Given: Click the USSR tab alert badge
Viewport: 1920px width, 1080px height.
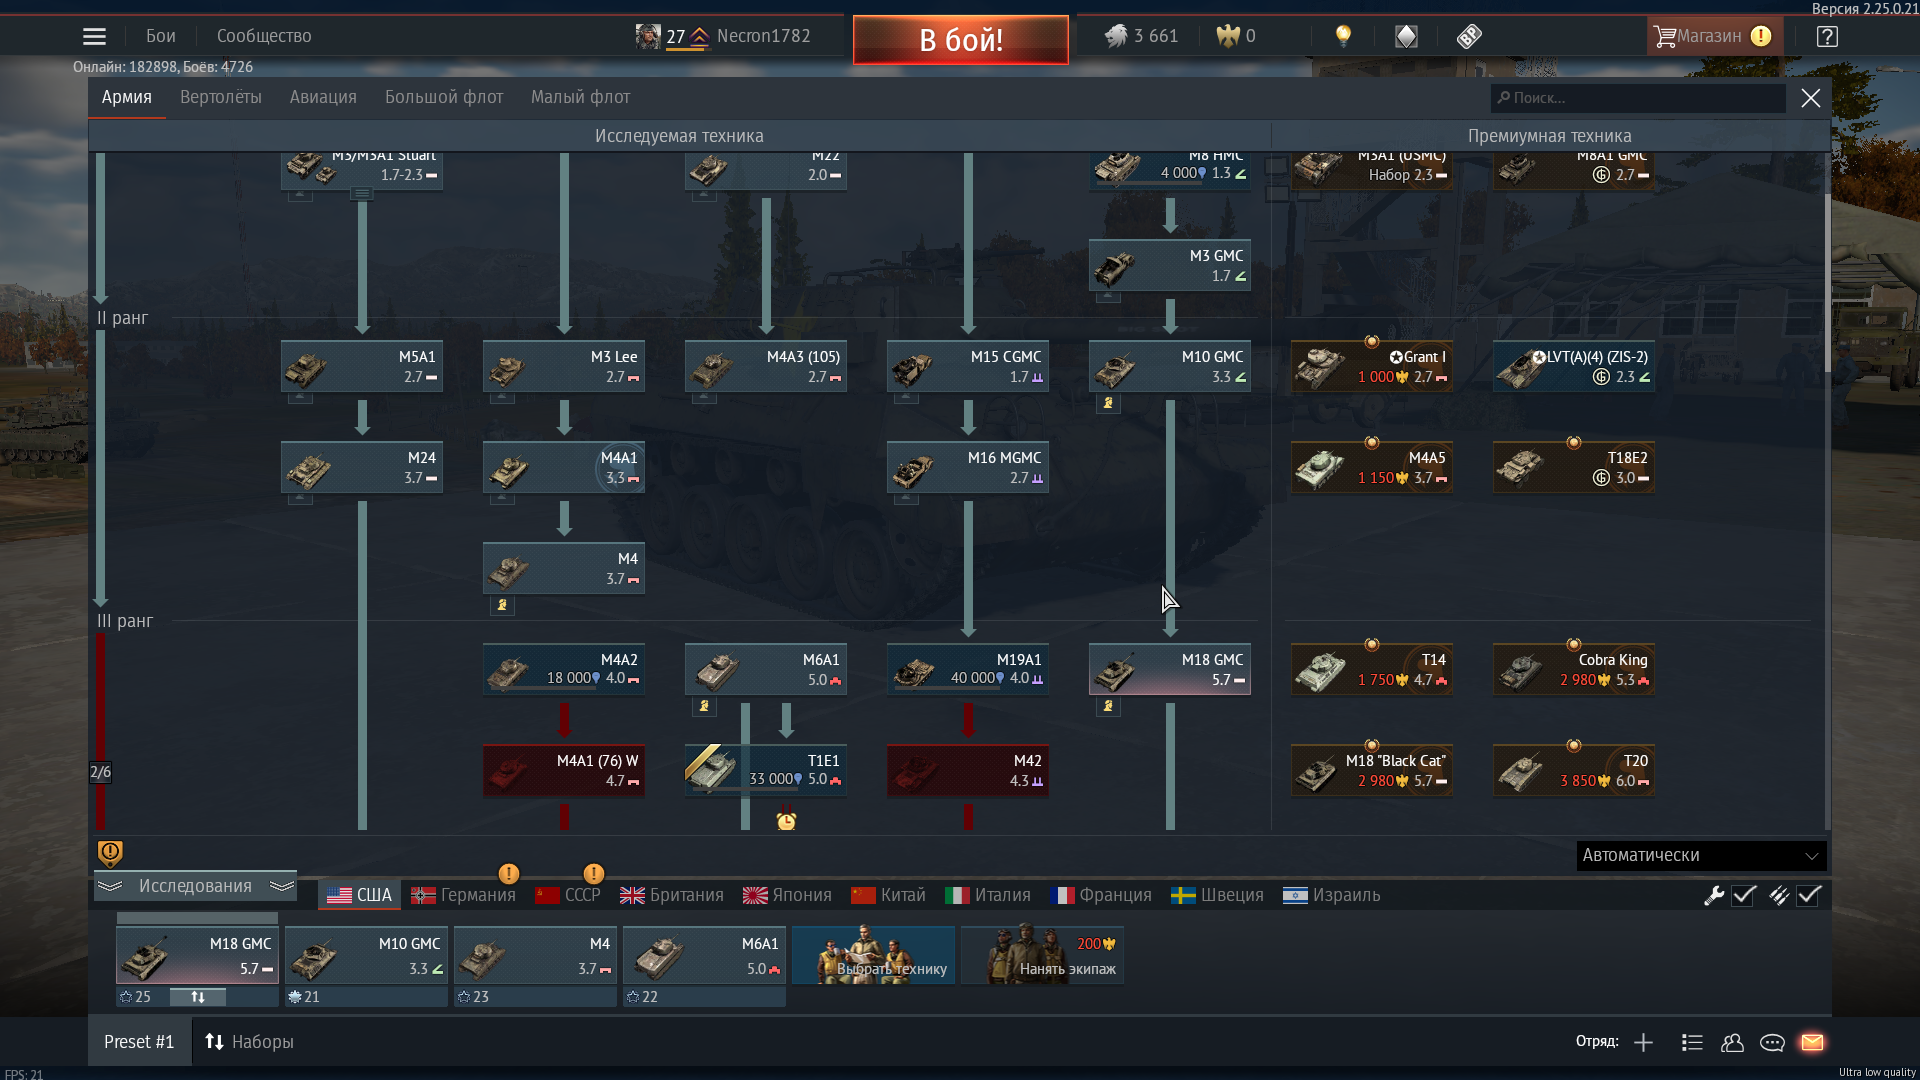Looking at the screenshot, I should tap(593, 873).
